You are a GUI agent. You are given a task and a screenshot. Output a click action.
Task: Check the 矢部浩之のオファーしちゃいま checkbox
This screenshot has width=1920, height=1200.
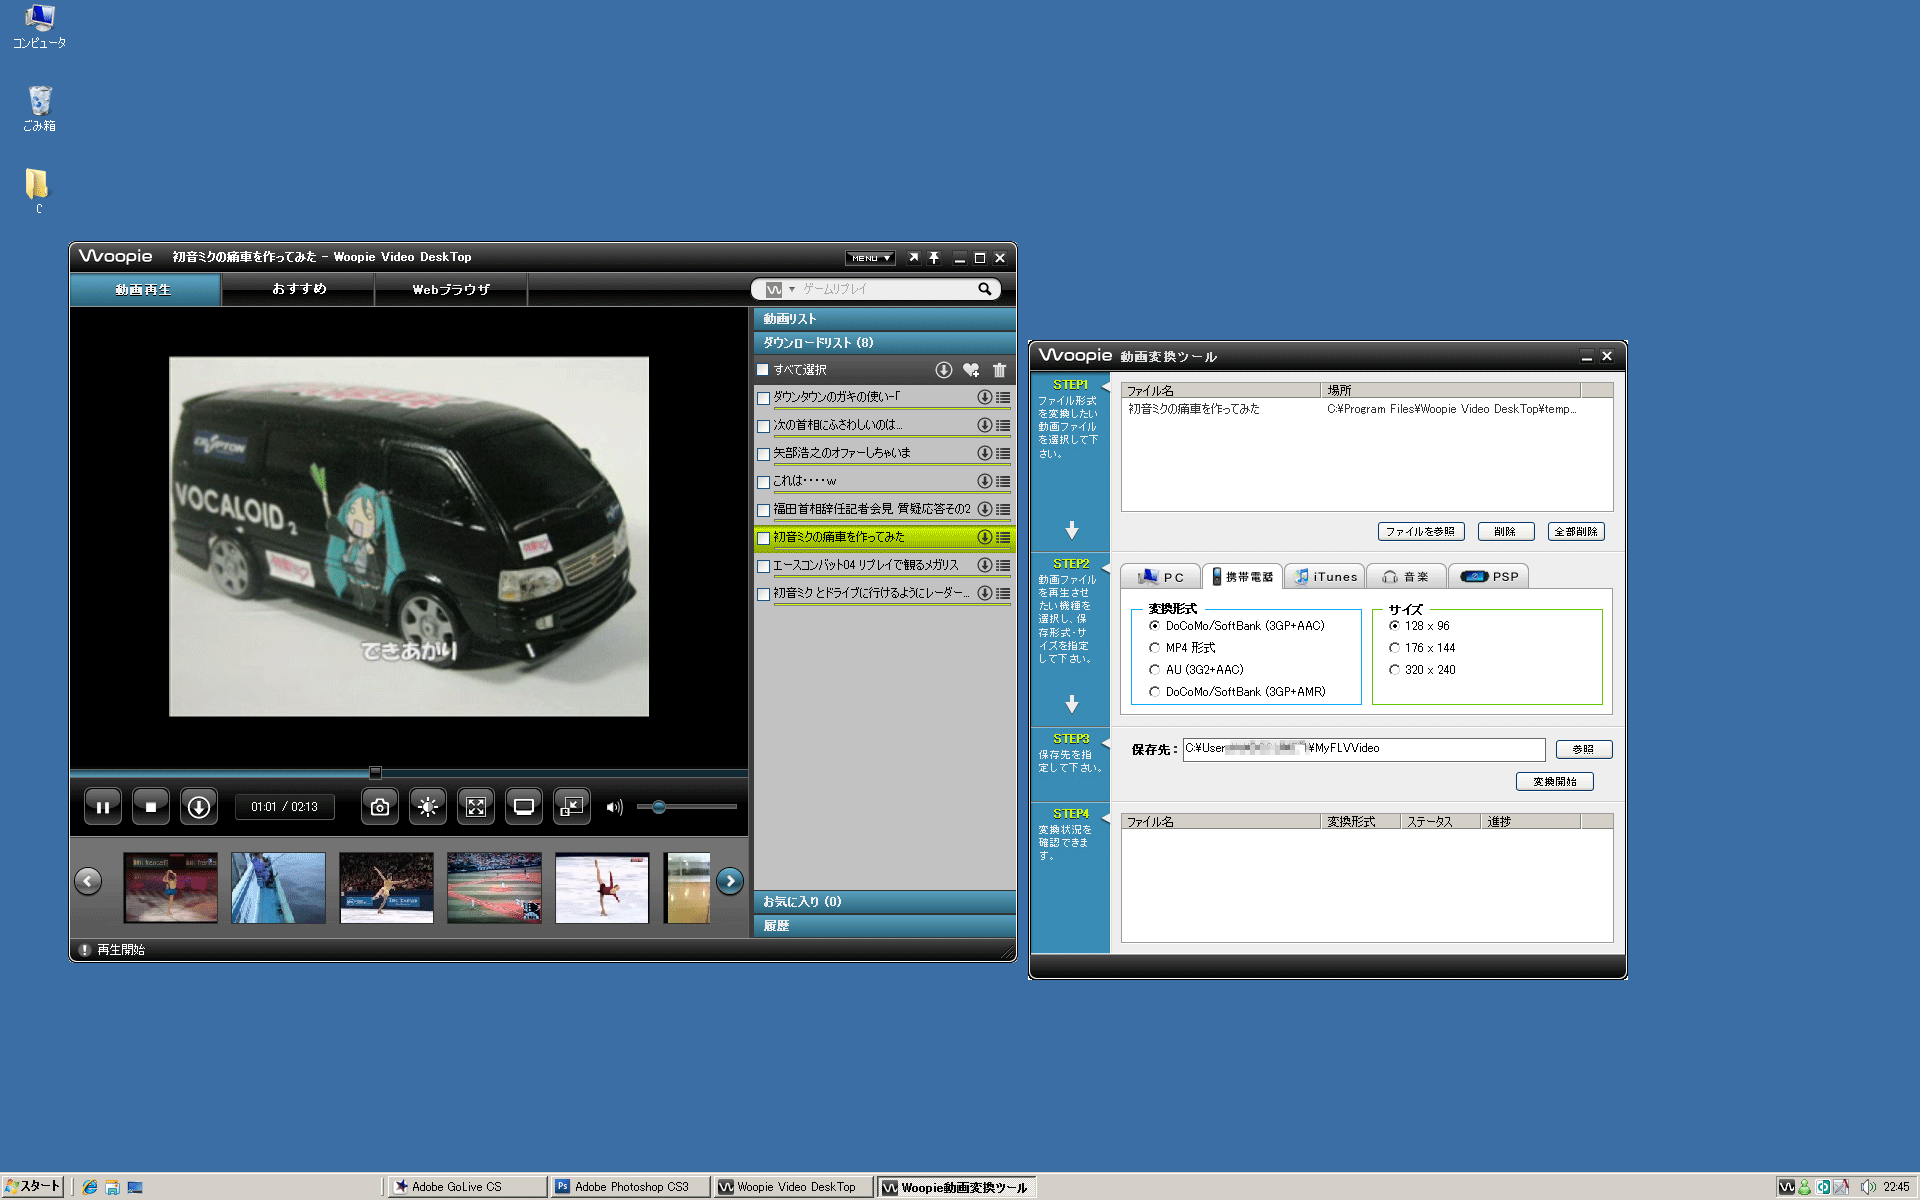pyautogui.click(x=764, y=454)
